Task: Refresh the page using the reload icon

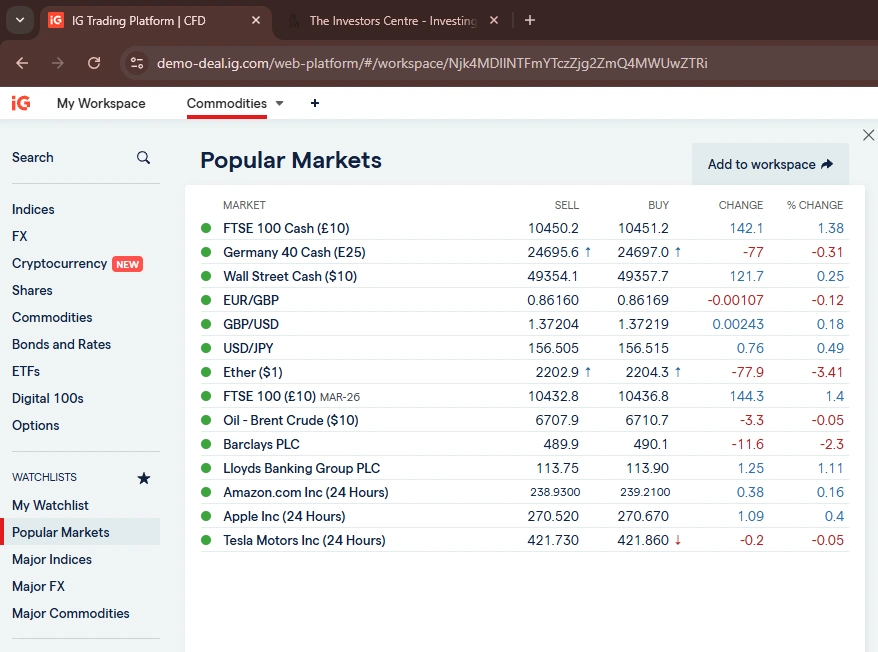Action: point(94,62)
